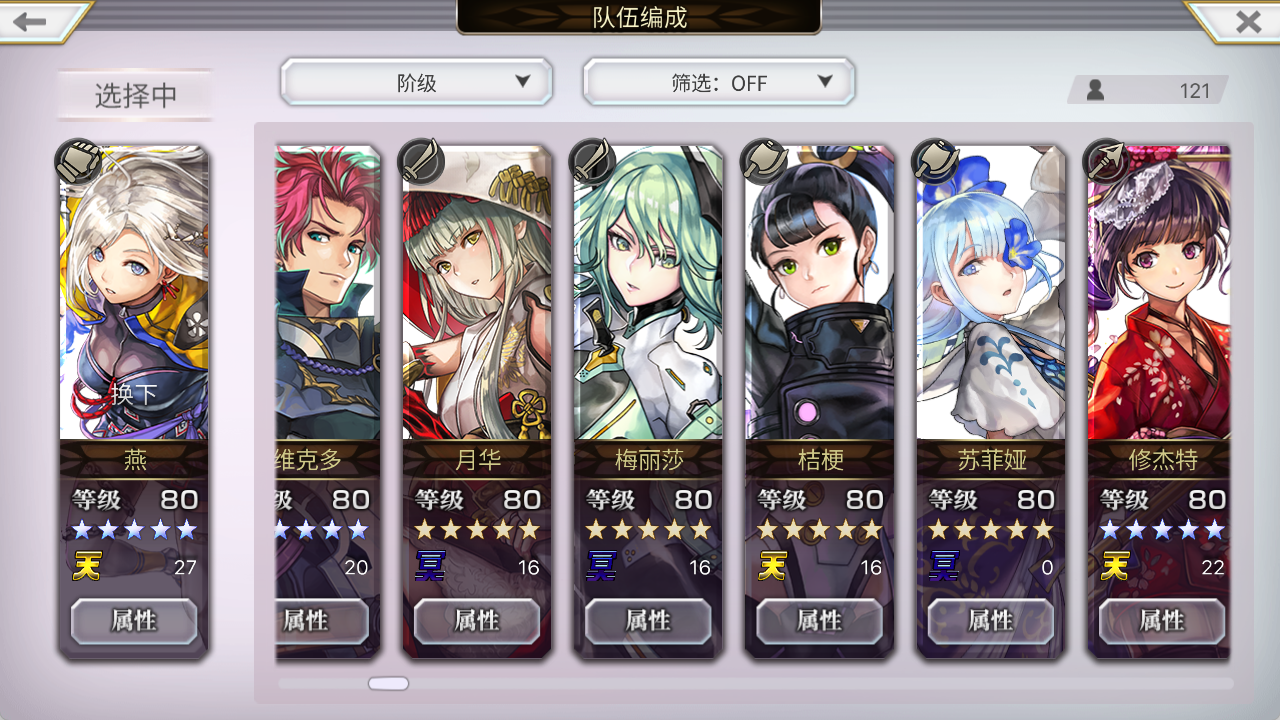Image resolution: width=1280 pixels, height=720 pixels.
Task: Select 梅丽莎's character portrait
Action: pos(649,293)
